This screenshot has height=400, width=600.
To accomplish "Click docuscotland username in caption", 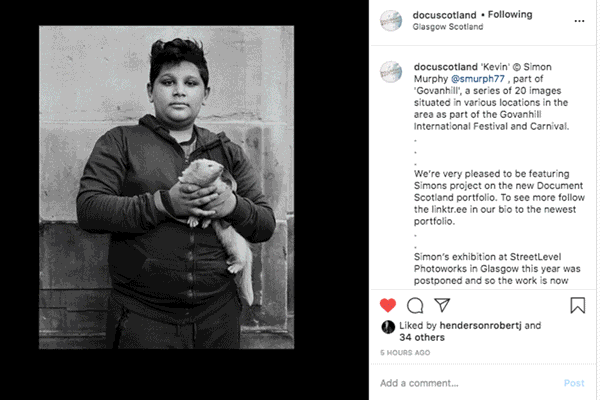I will (445, 67).
